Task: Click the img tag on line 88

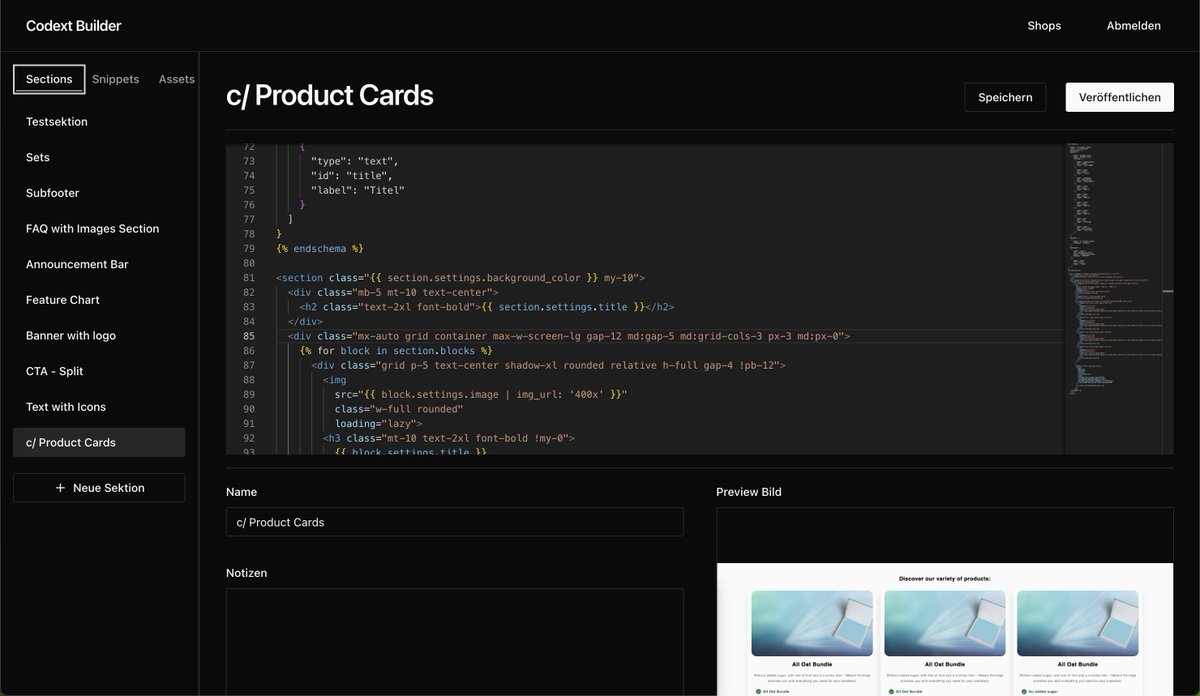Action: pos(335,381)
